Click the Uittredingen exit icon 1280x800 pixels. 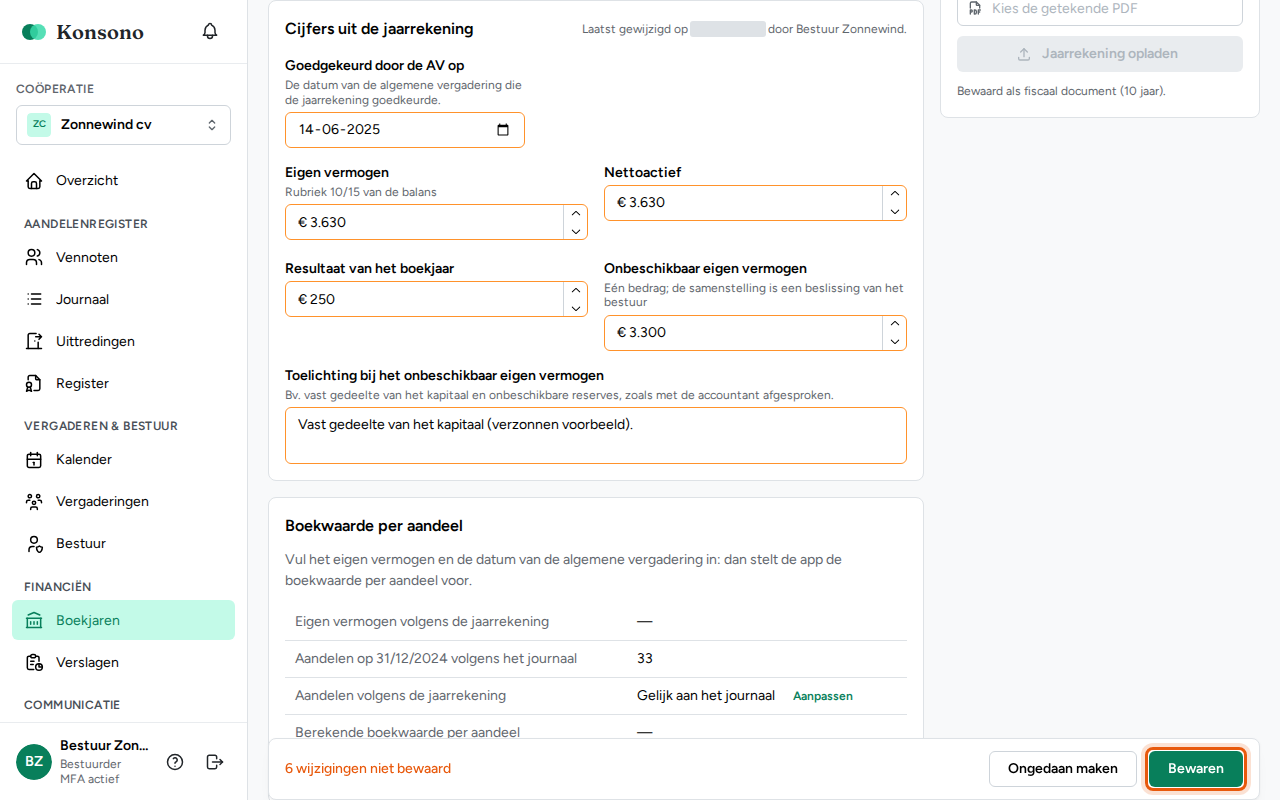(x=34, y=342)
